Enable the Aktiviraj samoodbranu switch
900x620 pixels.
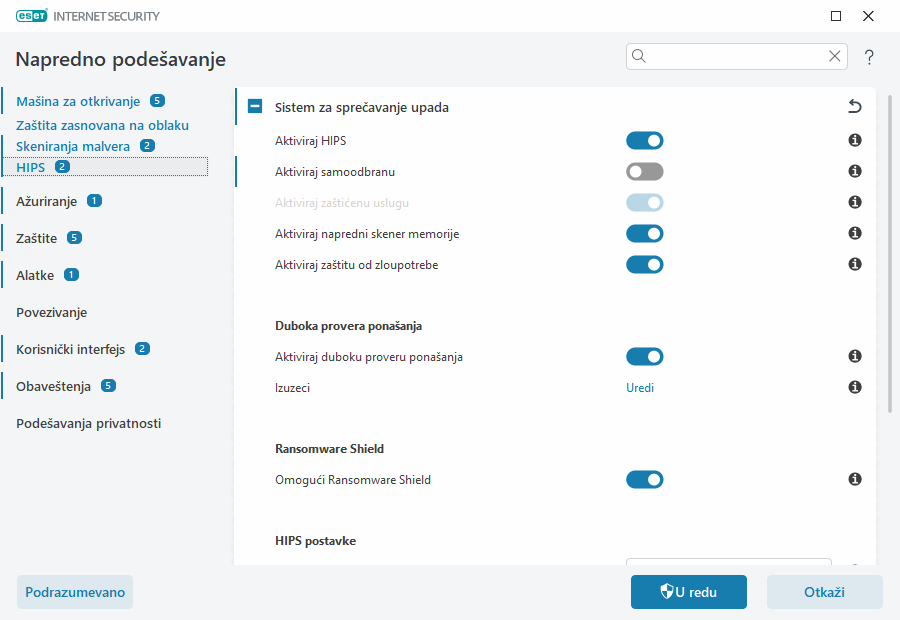644,172
